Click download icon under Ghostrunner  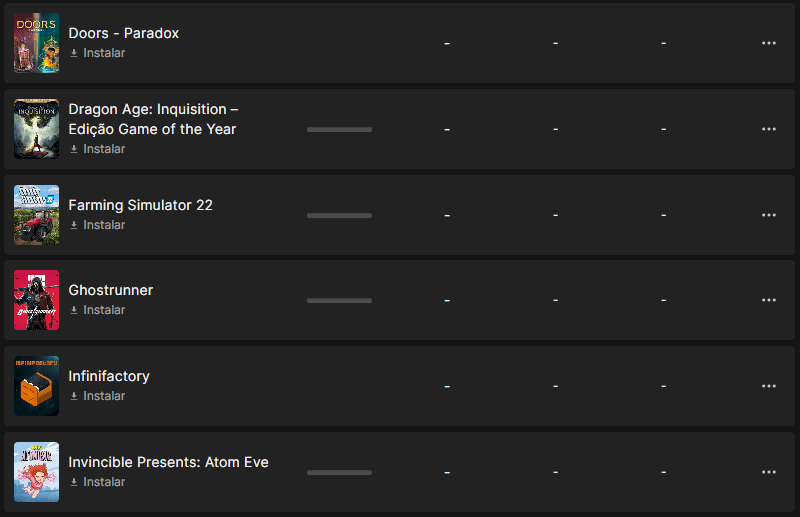click(x=74, y=310)
